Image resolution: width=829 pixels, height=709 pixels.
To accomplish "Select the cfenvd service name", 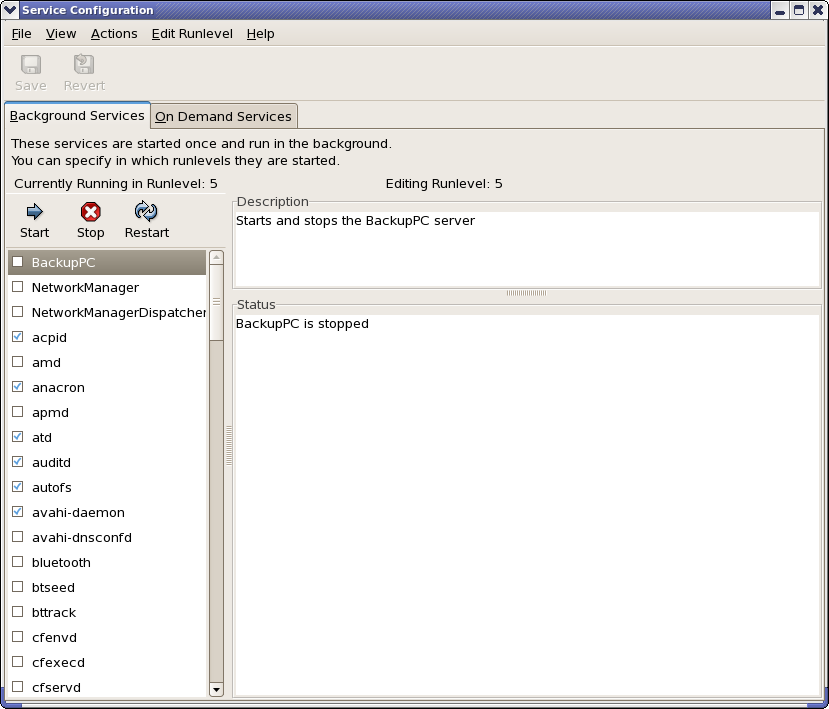I will tap(54, 638).
